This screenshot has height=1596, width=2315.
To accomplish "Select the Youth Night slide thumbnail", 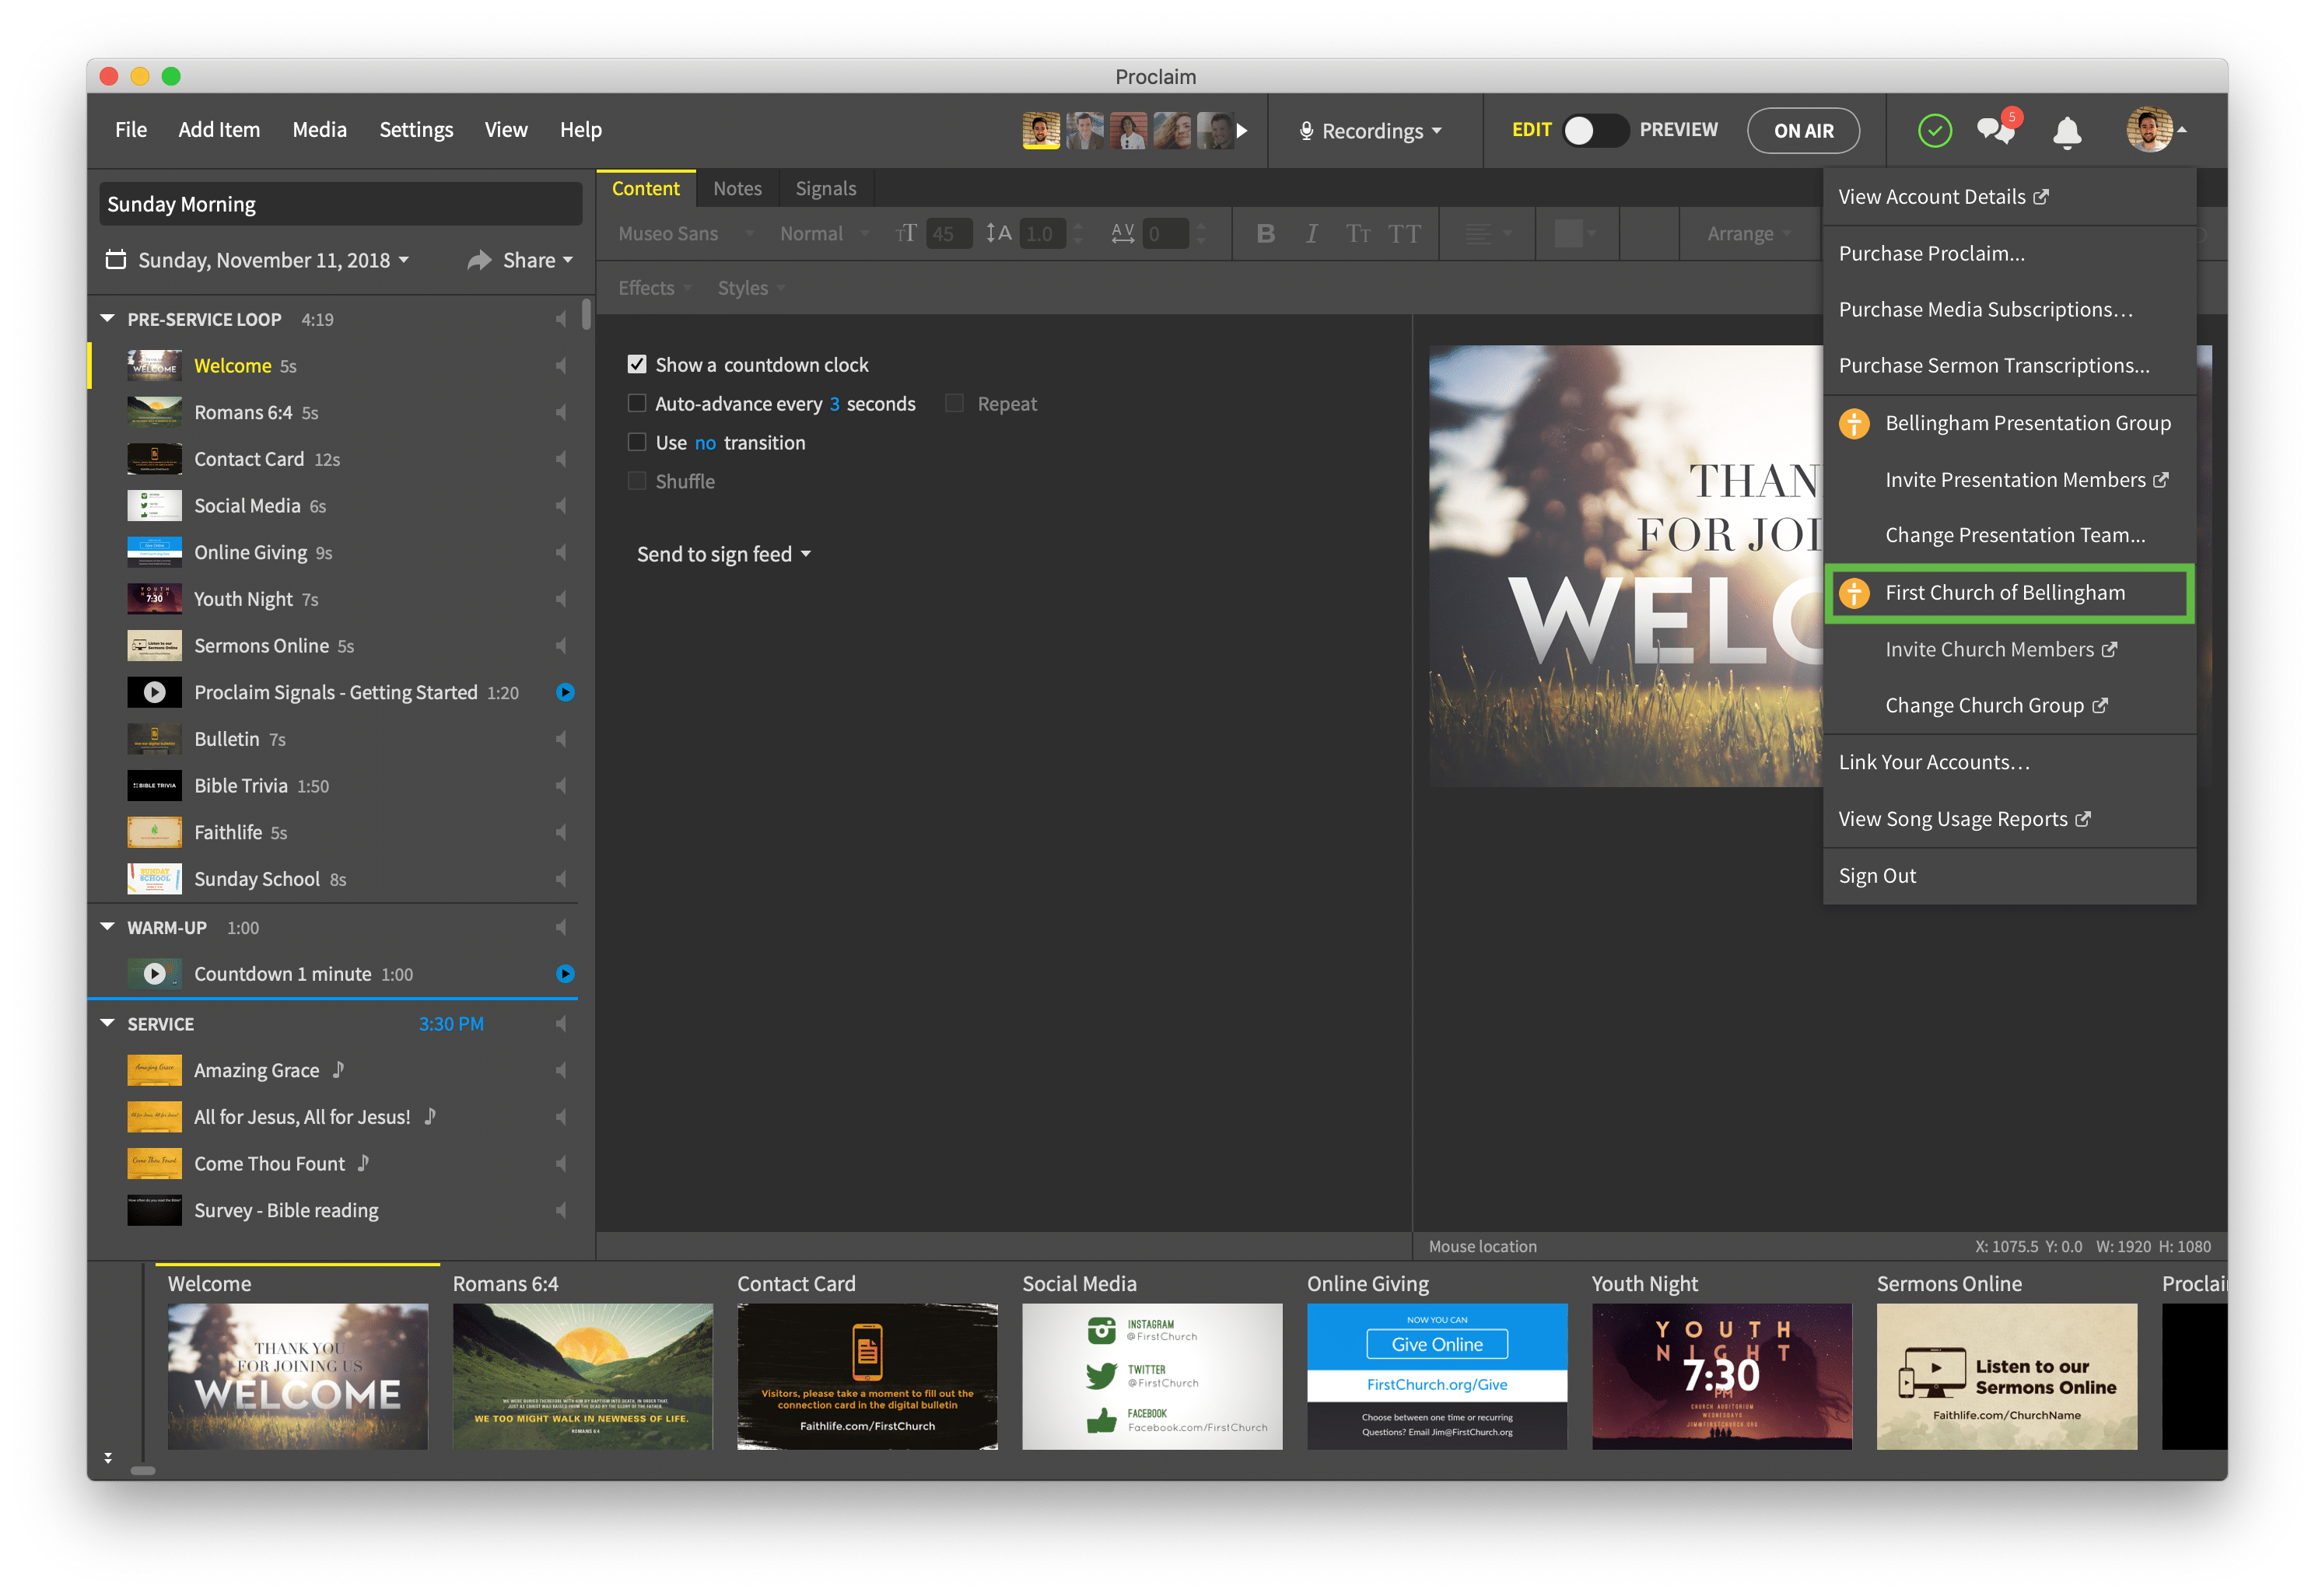I will click(x=1721, y=1375).
